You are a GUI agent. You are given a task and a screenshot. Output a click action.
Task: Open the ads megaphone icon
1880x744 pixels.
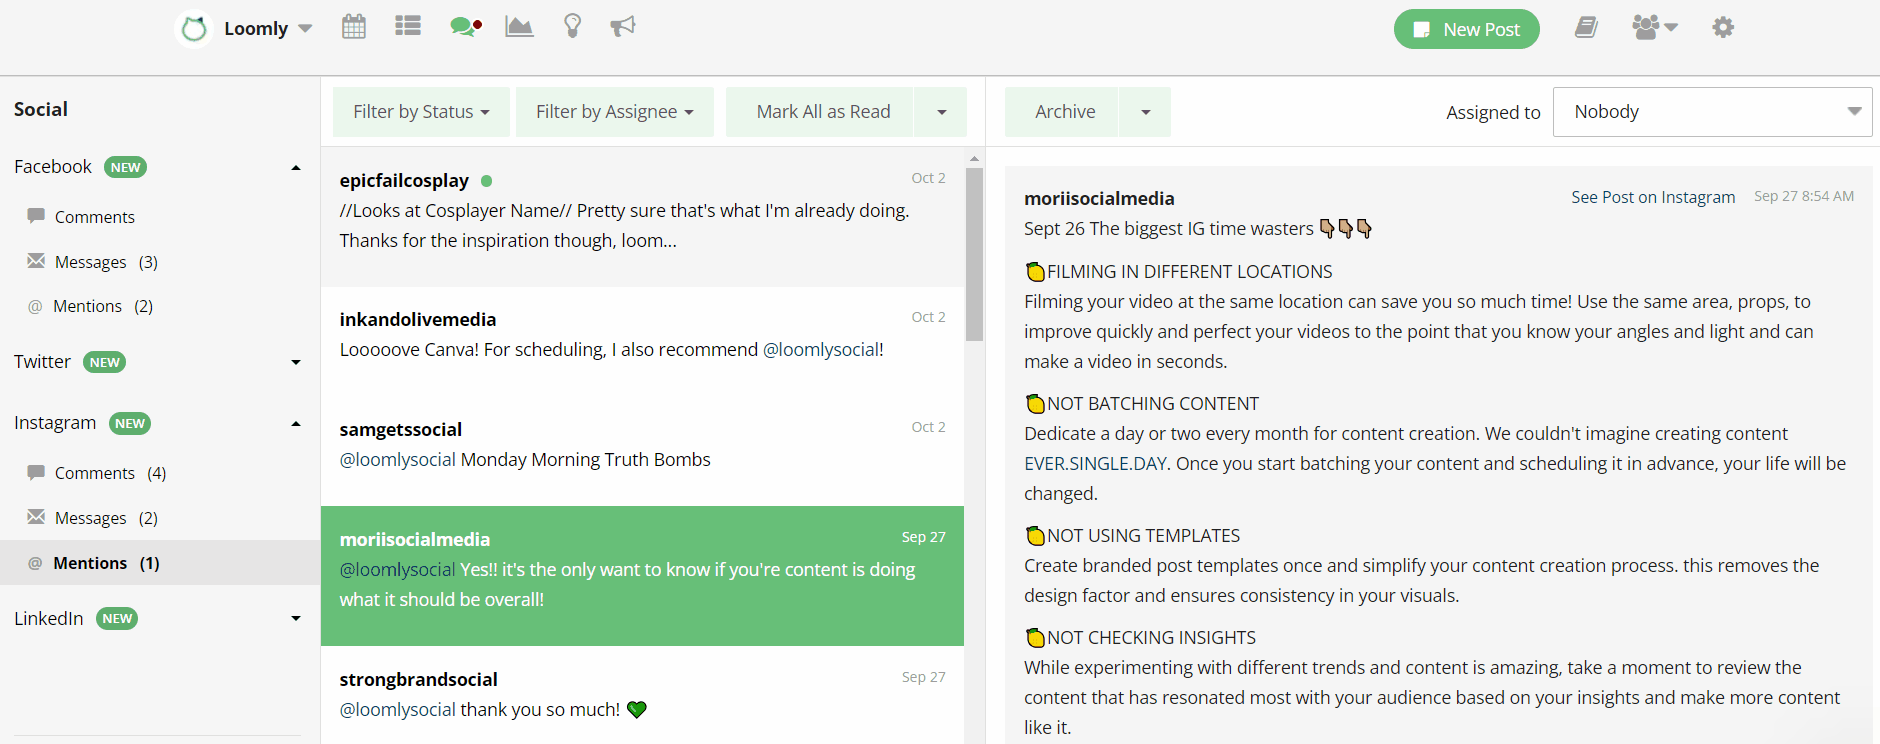click(x=623, y=26)
